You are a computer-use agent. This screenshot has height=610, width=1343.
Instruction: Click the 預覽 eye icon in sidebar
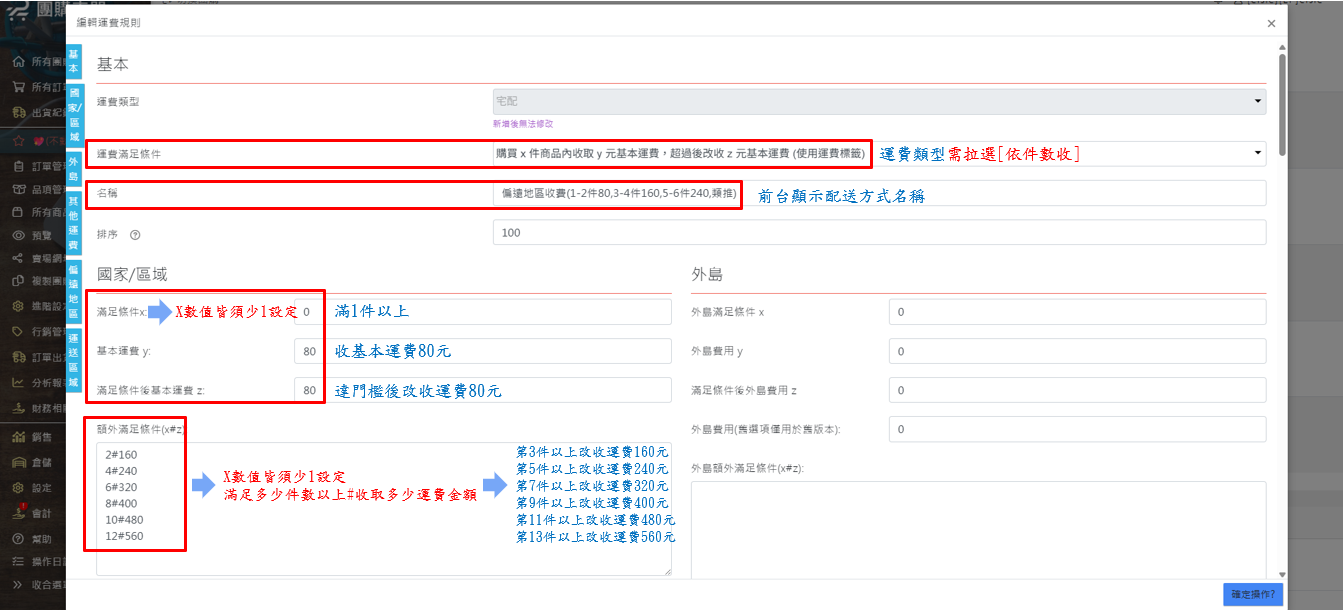pos(18,236)
